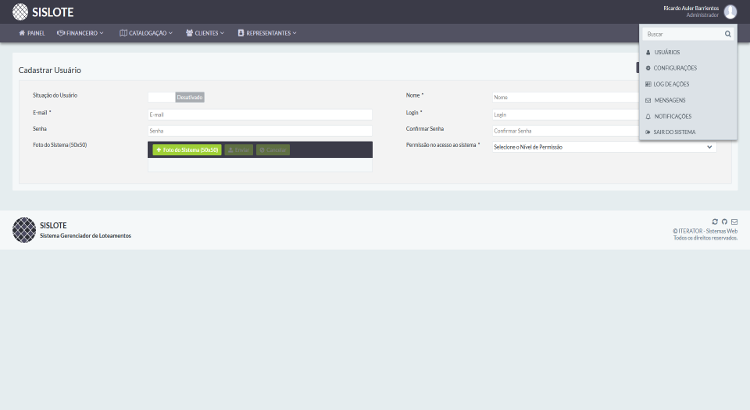Viewport: 750px width, 410px height.
Task: Focus the E-mail input field
Action: tap(260, 115)
